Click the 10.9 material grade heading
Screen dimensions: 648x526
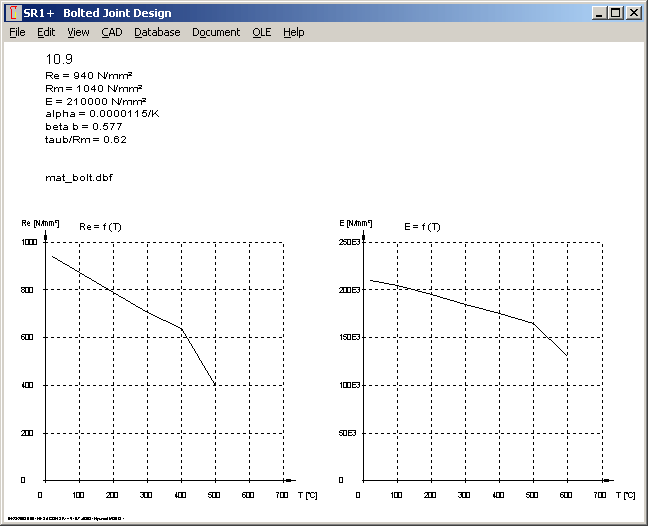59,59
